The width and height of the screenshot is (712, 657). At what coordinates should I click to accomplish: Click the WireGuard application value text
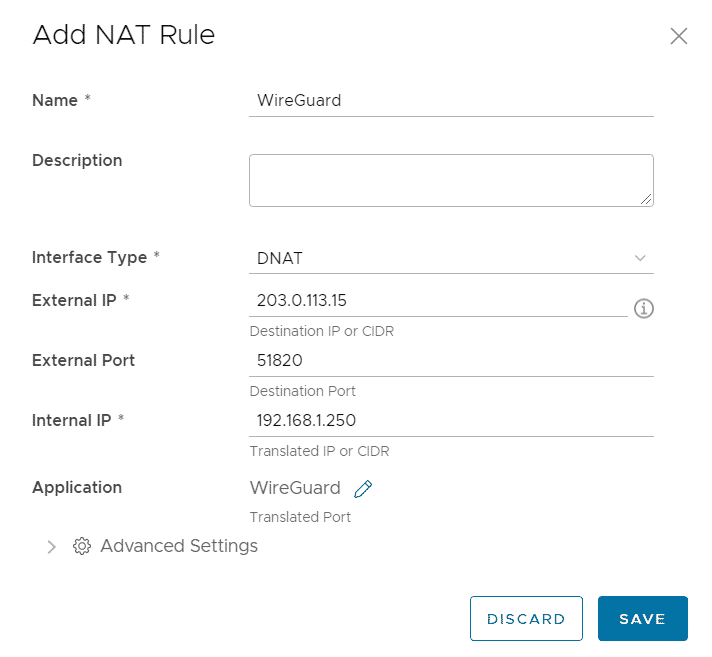tap(295, 488)
